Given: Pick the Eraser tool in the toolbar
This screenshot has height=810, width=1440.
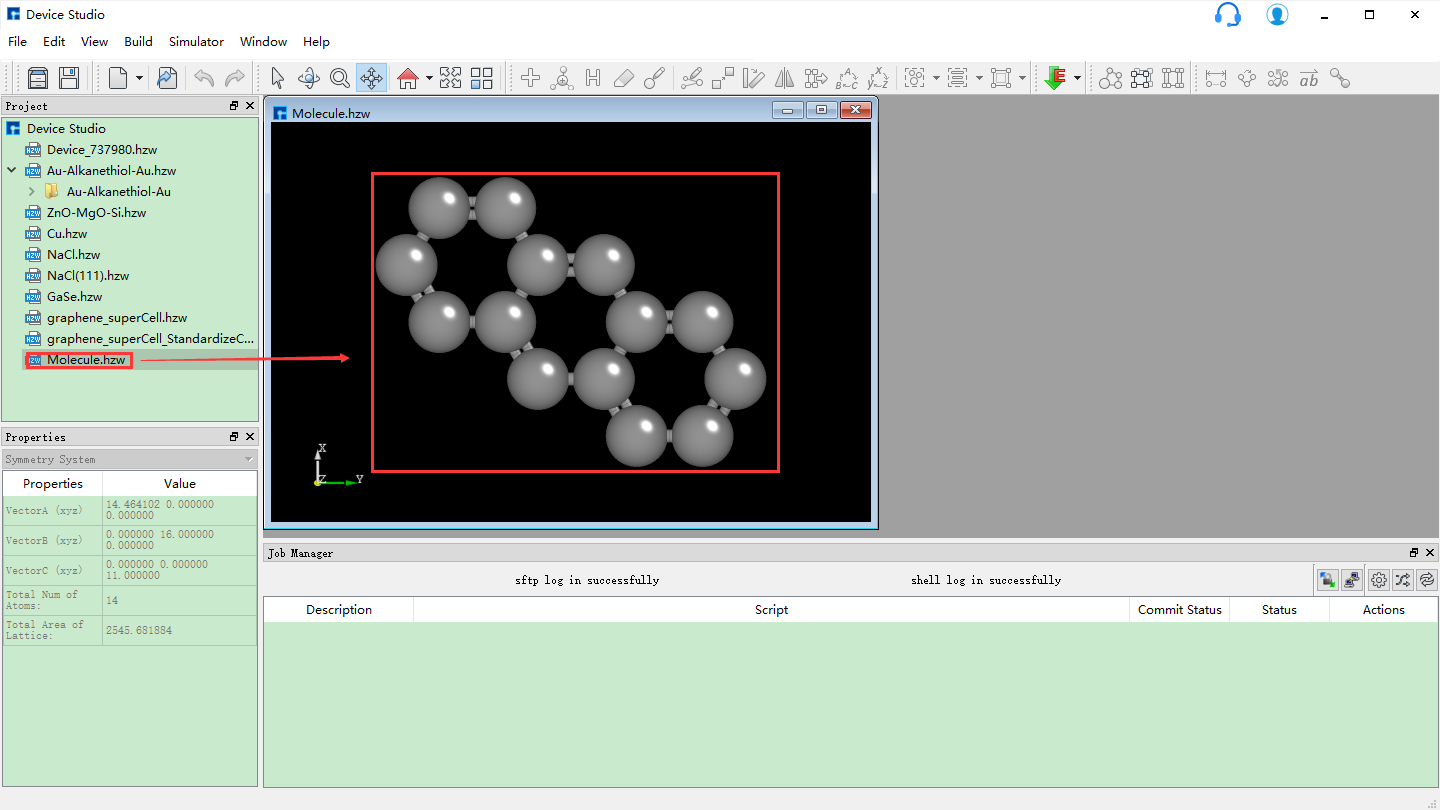Looking at the screenshot, I should coord(623,77).
